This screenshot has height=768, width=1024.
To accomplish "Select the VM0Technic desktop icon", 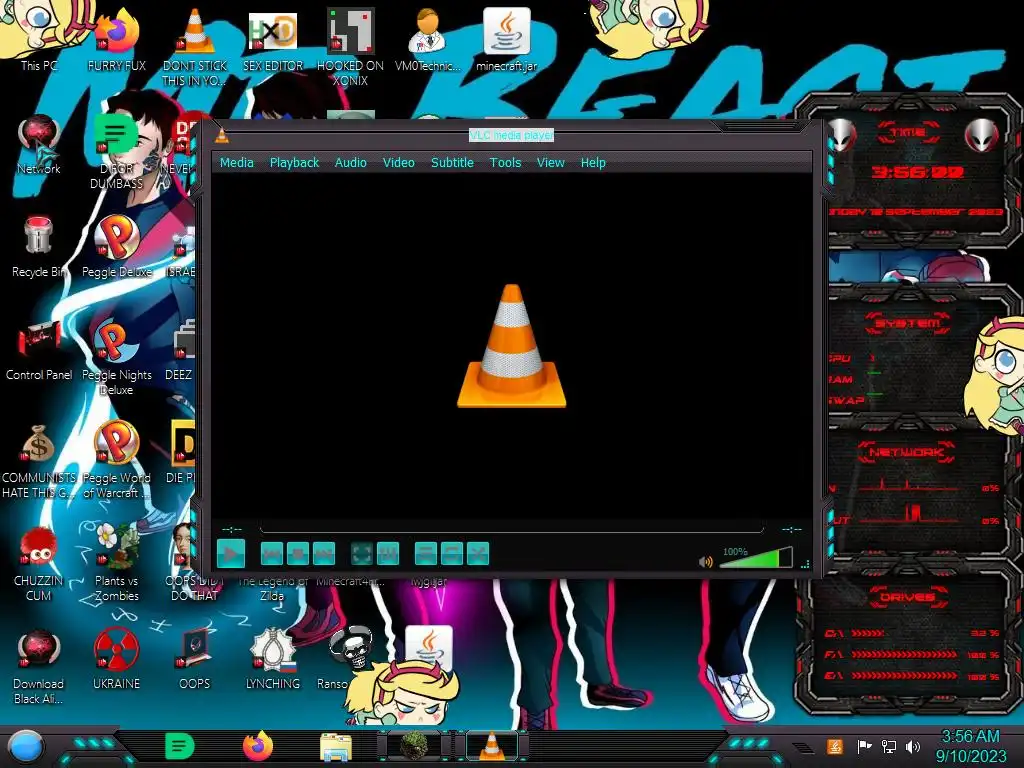I will 427,39.
